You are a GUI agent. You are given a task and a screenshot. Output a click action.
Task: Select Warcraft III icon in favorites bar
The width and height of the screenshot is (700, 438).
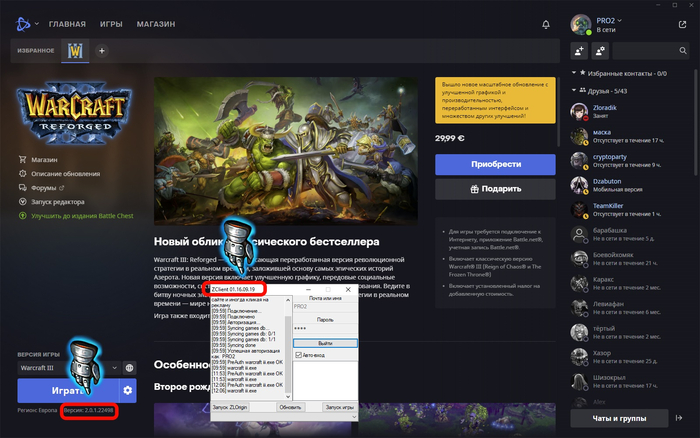pos(75,50)
